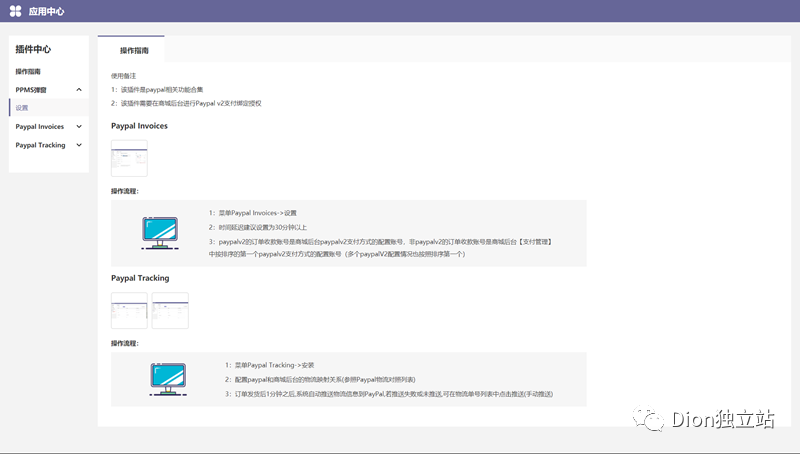800x454 pixels.
Task: Expand the Paypal Invoices sidebar chevron
Action: 79,127
